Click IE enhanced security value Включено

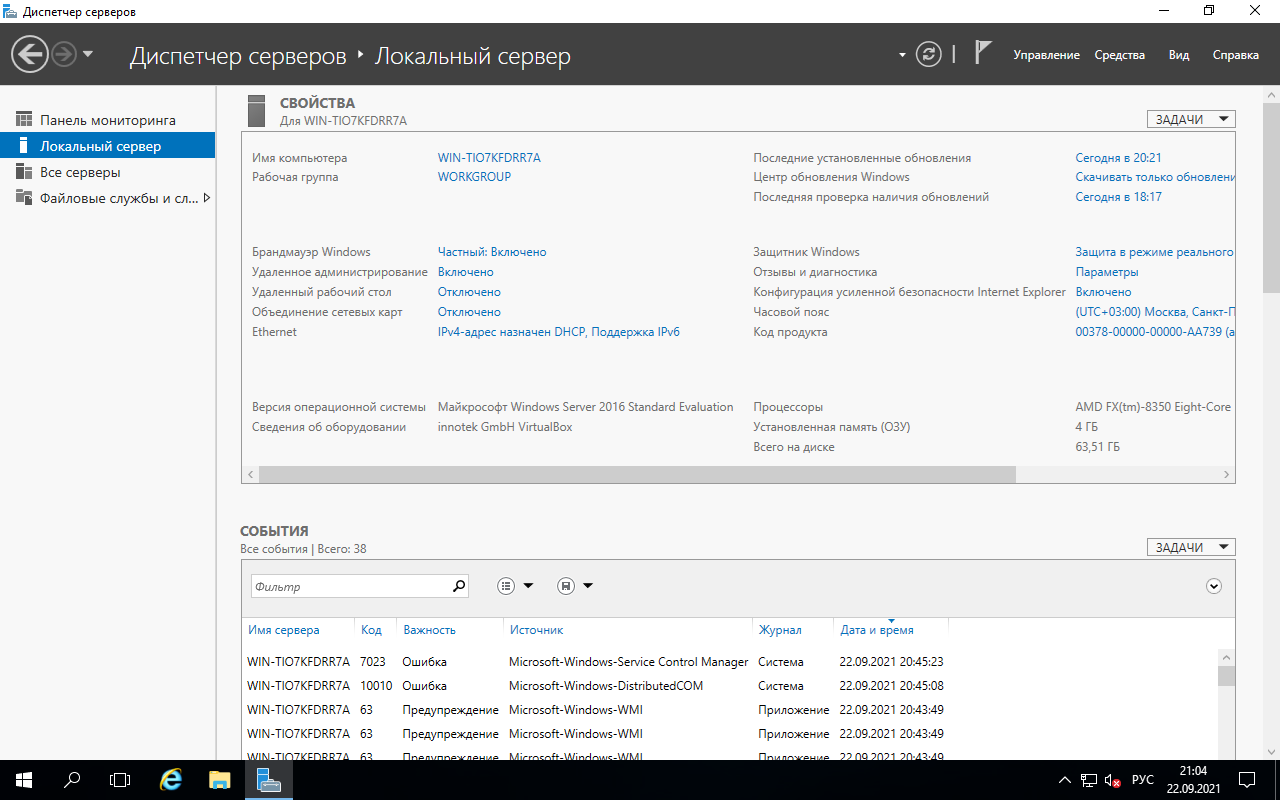1104,292
